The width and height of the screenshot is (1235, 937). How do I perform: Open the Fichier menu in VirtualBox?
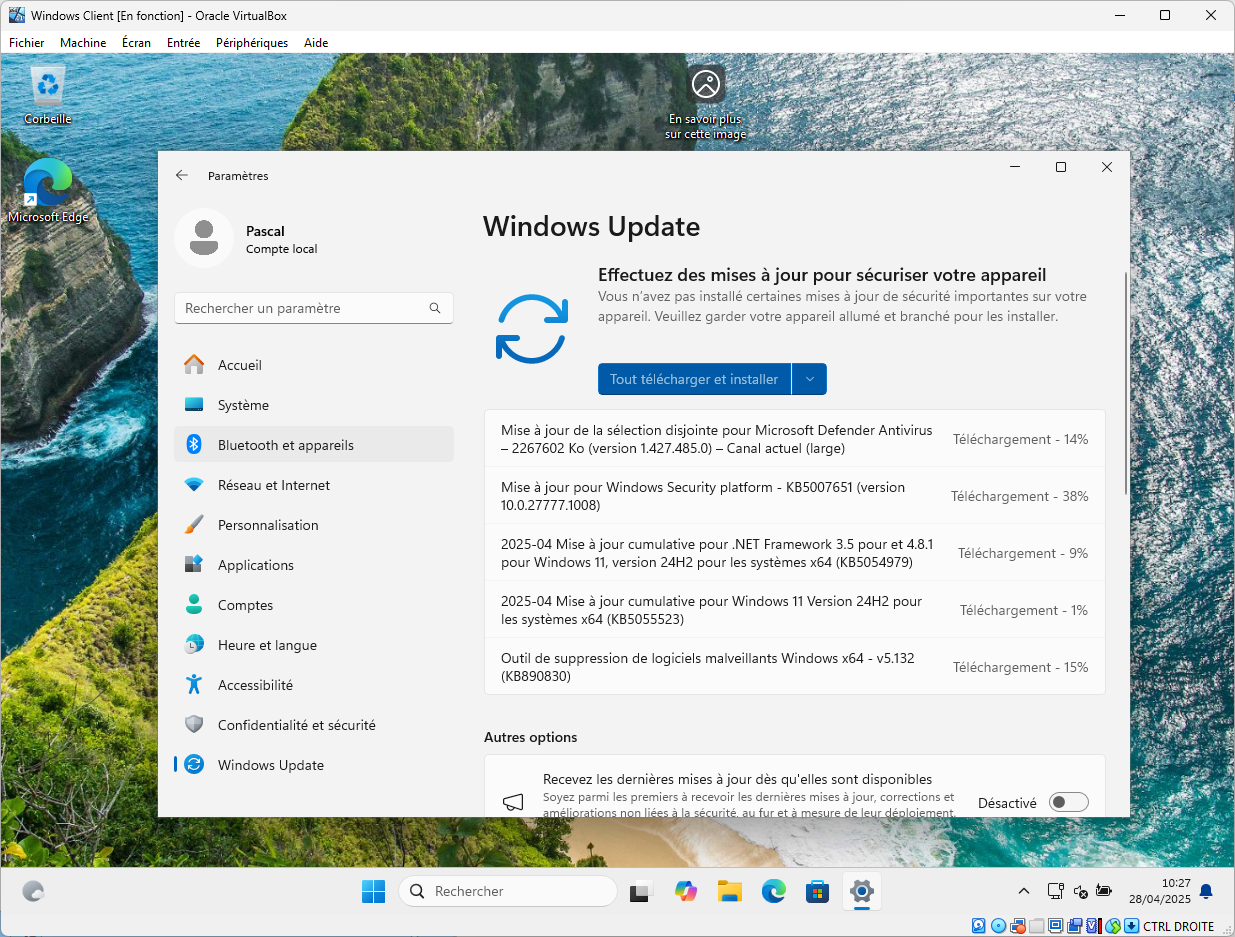point(27,43)
